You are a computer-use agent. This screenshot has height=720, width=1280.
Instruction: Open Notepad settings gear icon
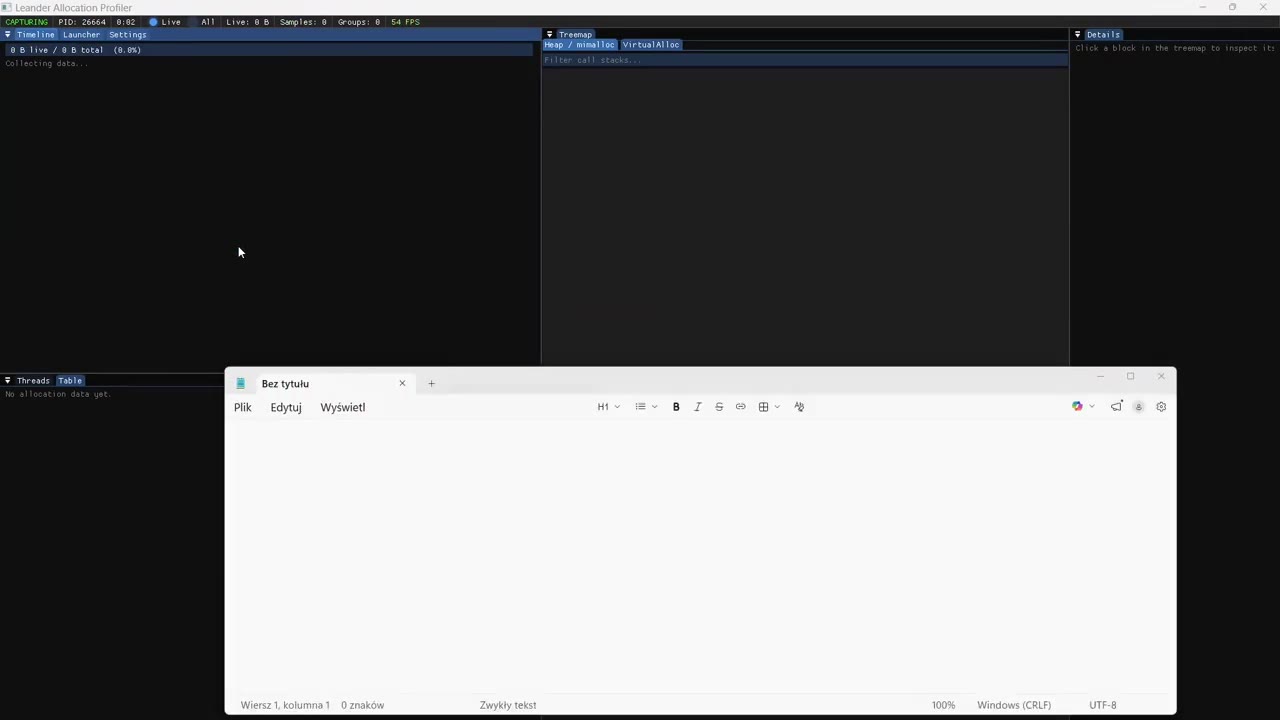(1161, 407)
